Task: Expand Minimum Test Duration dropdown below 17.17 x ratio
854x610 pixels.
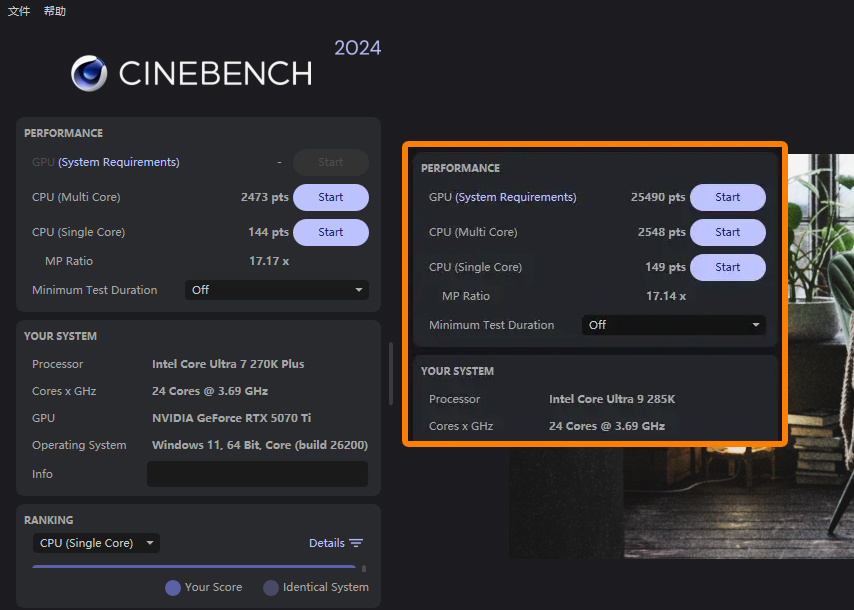Action: click(x=277, y=290)
